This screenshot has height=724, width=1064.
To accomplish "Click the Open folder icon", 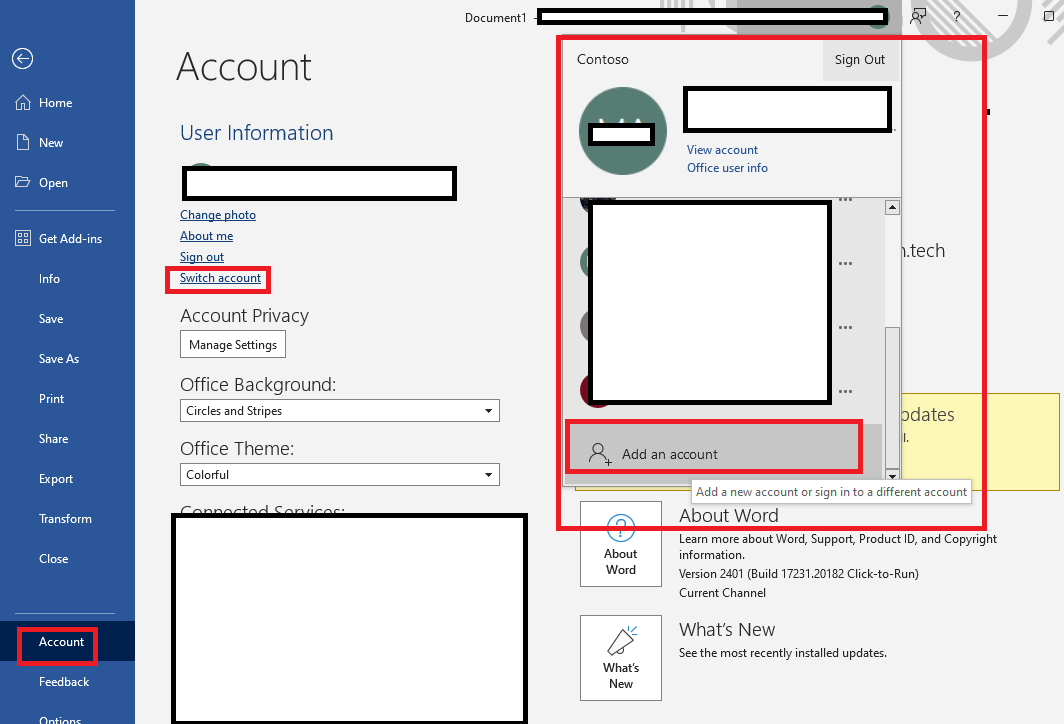I will pyautogui.click(x=22, y=182).
